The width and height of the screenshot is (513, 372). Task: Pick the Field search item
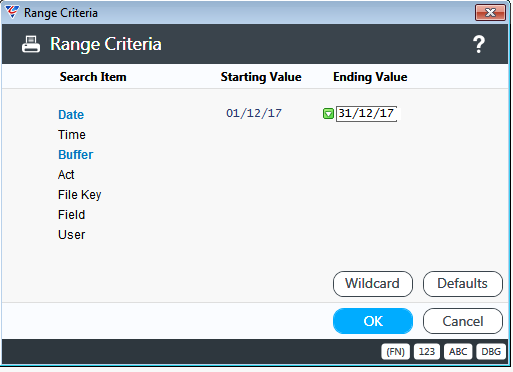point(72,215)
